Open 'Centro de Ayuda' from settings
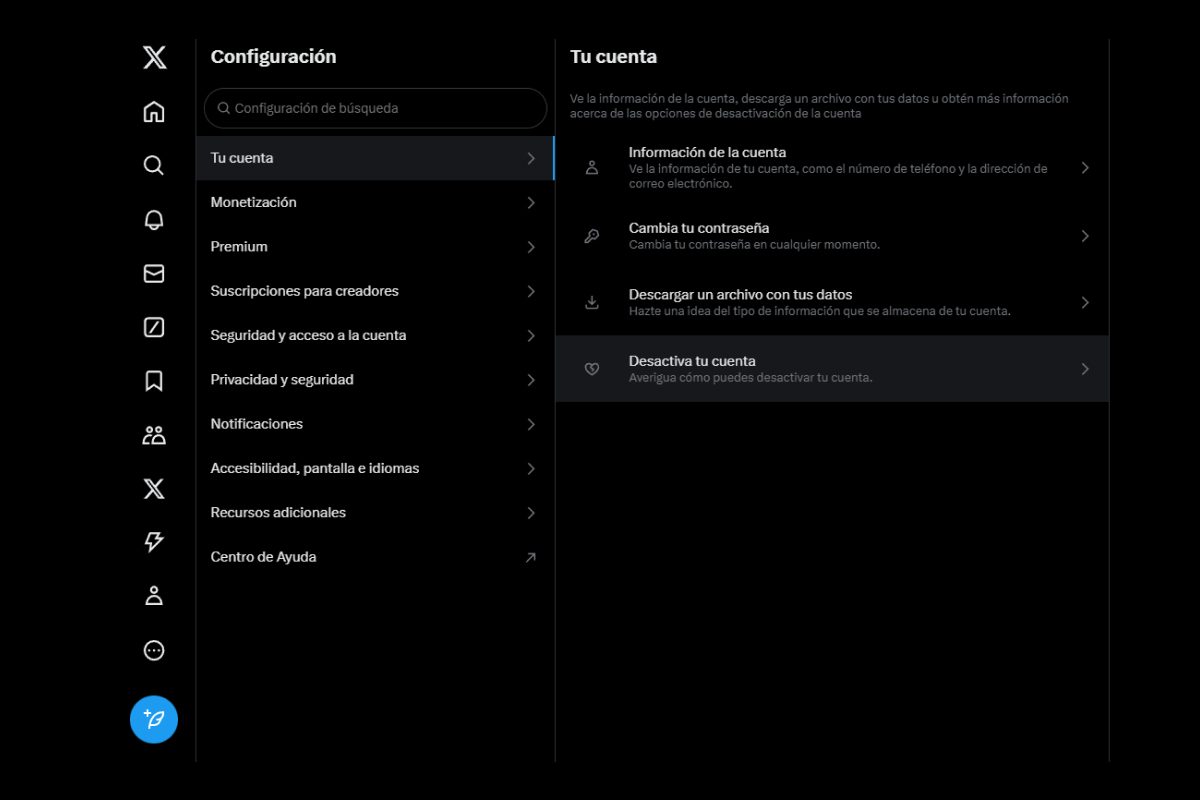Viewport: 1200px width, 800px height. (x=373, y=557)
